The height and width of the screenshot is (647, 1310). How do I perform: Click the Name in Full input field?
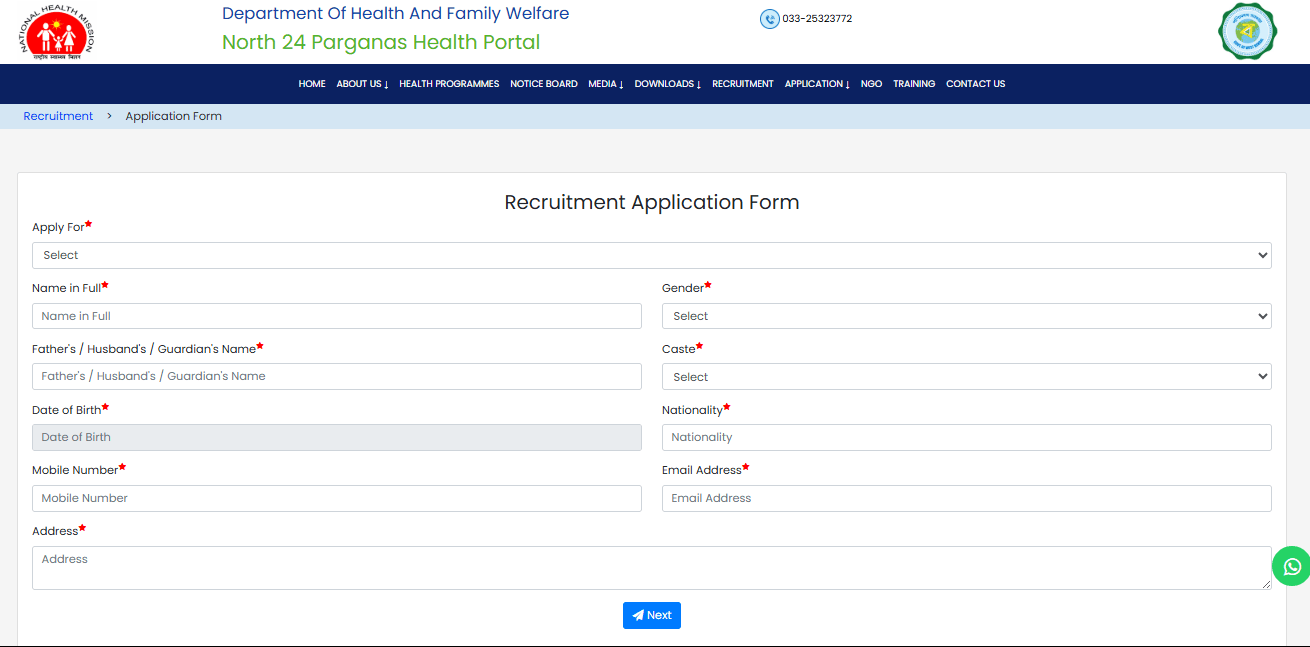pyautogui.click(x=337, y=315)
